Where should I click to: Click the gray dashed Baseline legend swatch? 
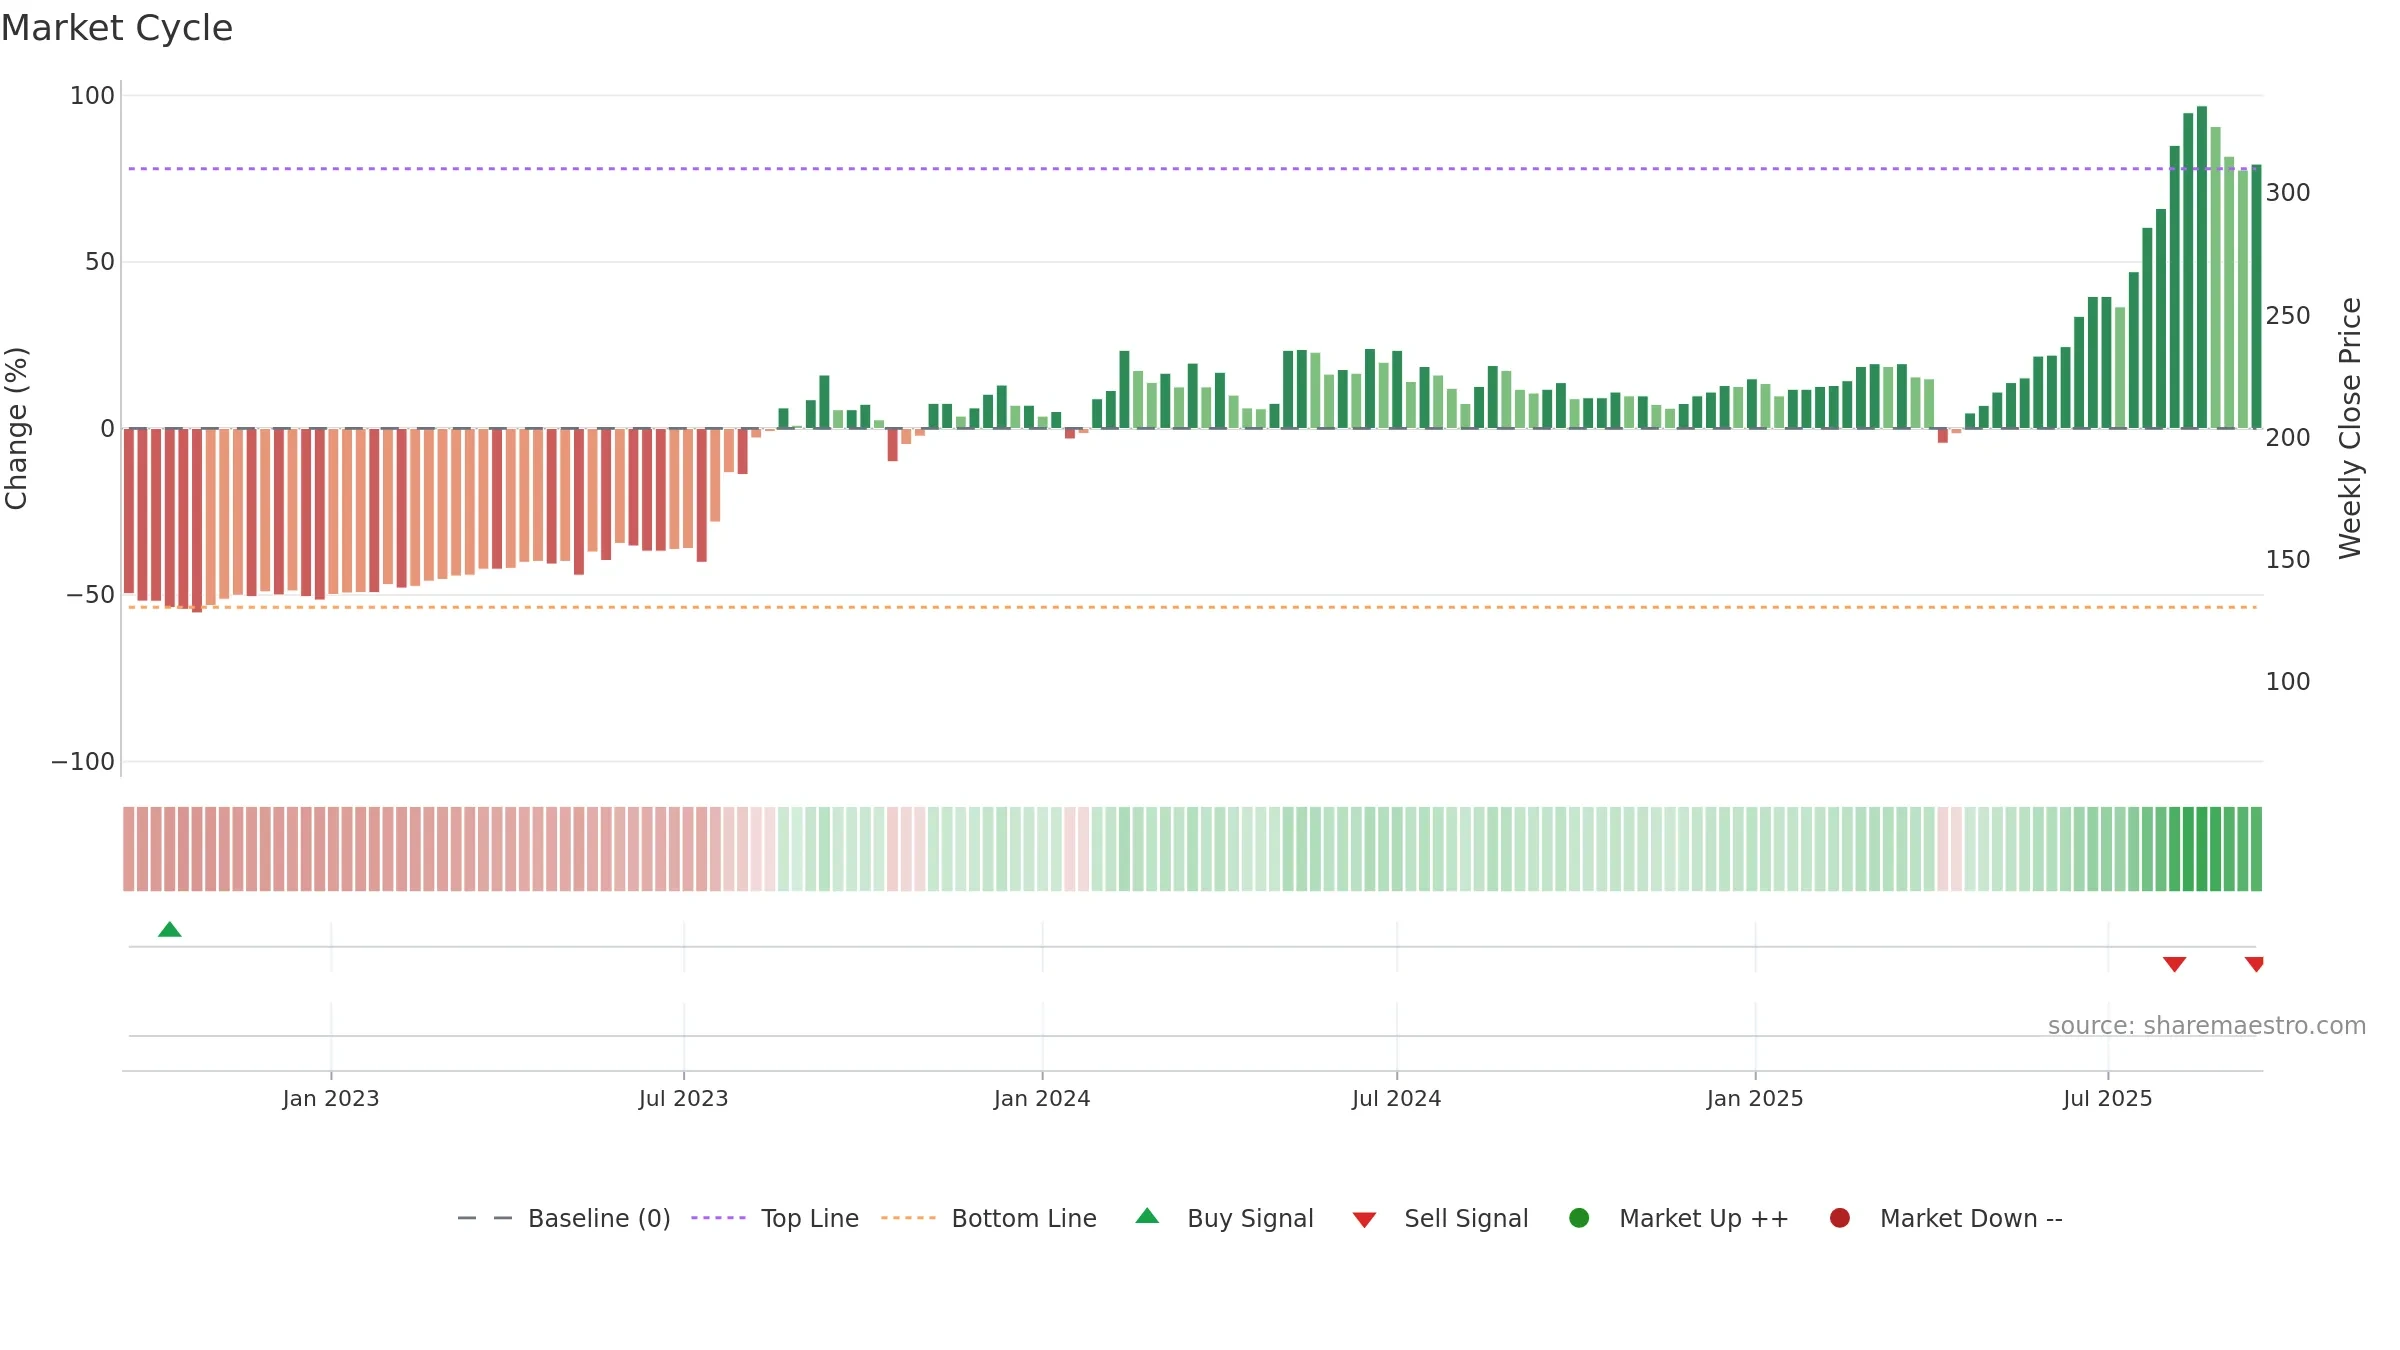click(x=484, y=1218)
